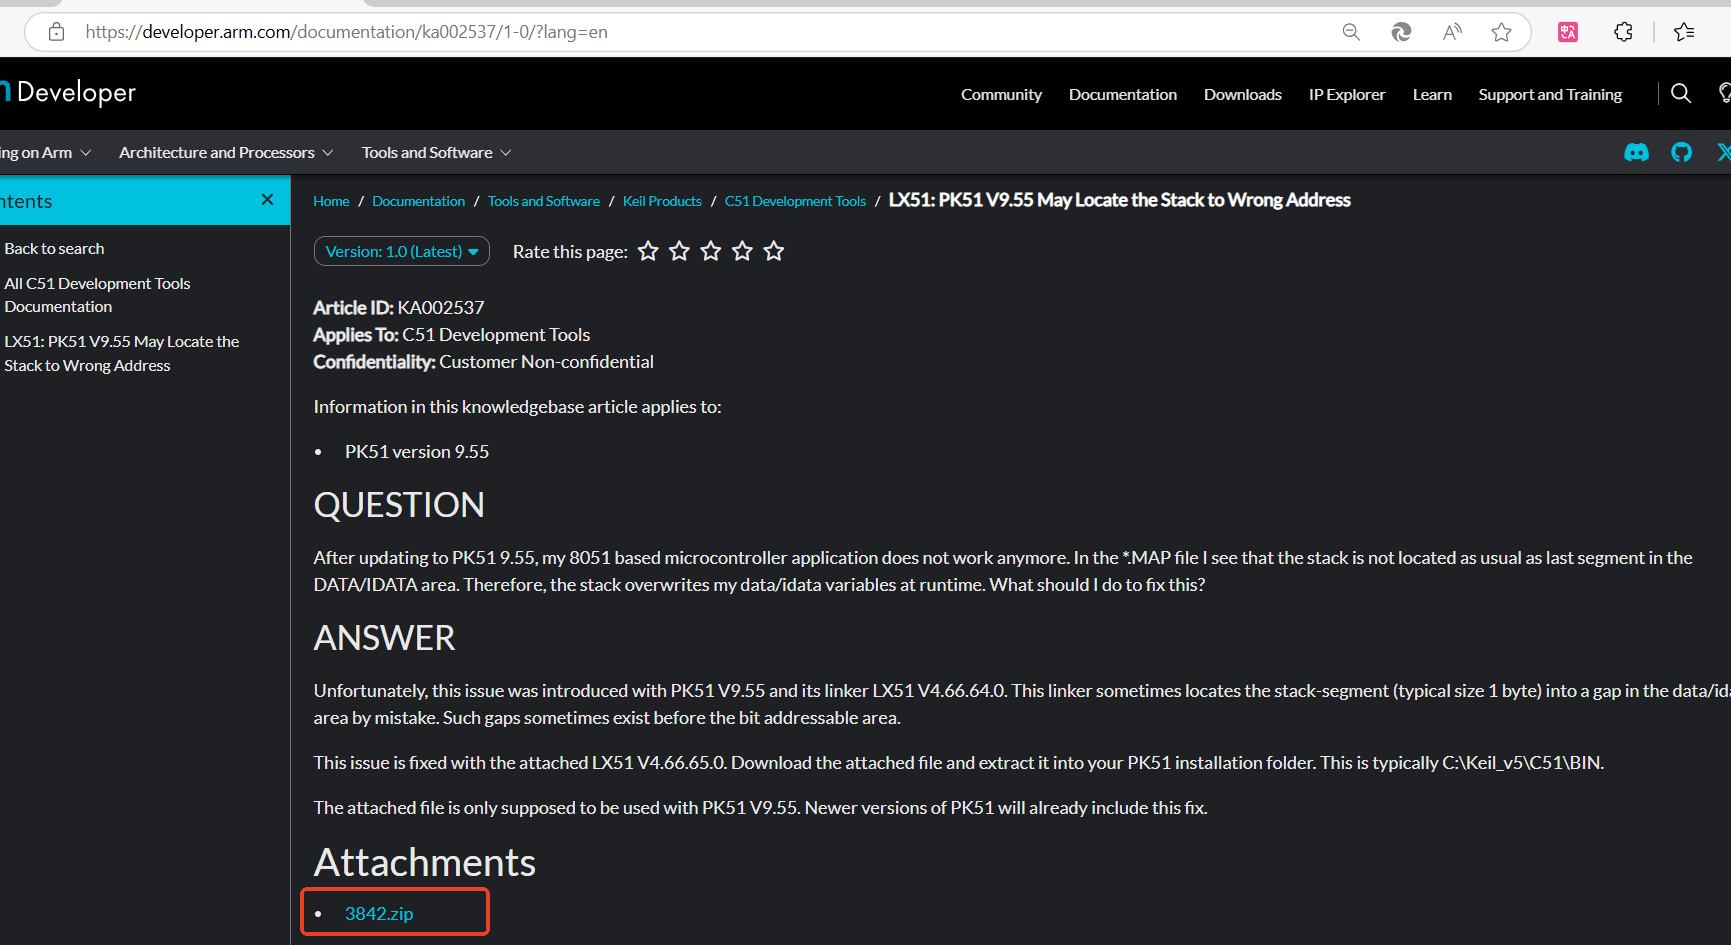Select Learn in top navigation
1731x945 pixels.
click(1432, 94)
